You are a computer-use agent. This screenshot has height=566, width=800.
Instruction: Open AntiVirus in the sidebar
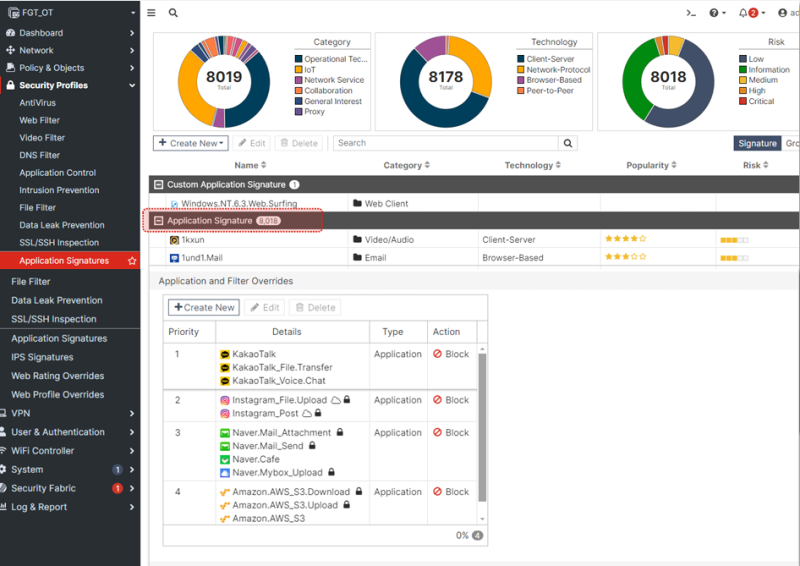(x=38, y=103)
